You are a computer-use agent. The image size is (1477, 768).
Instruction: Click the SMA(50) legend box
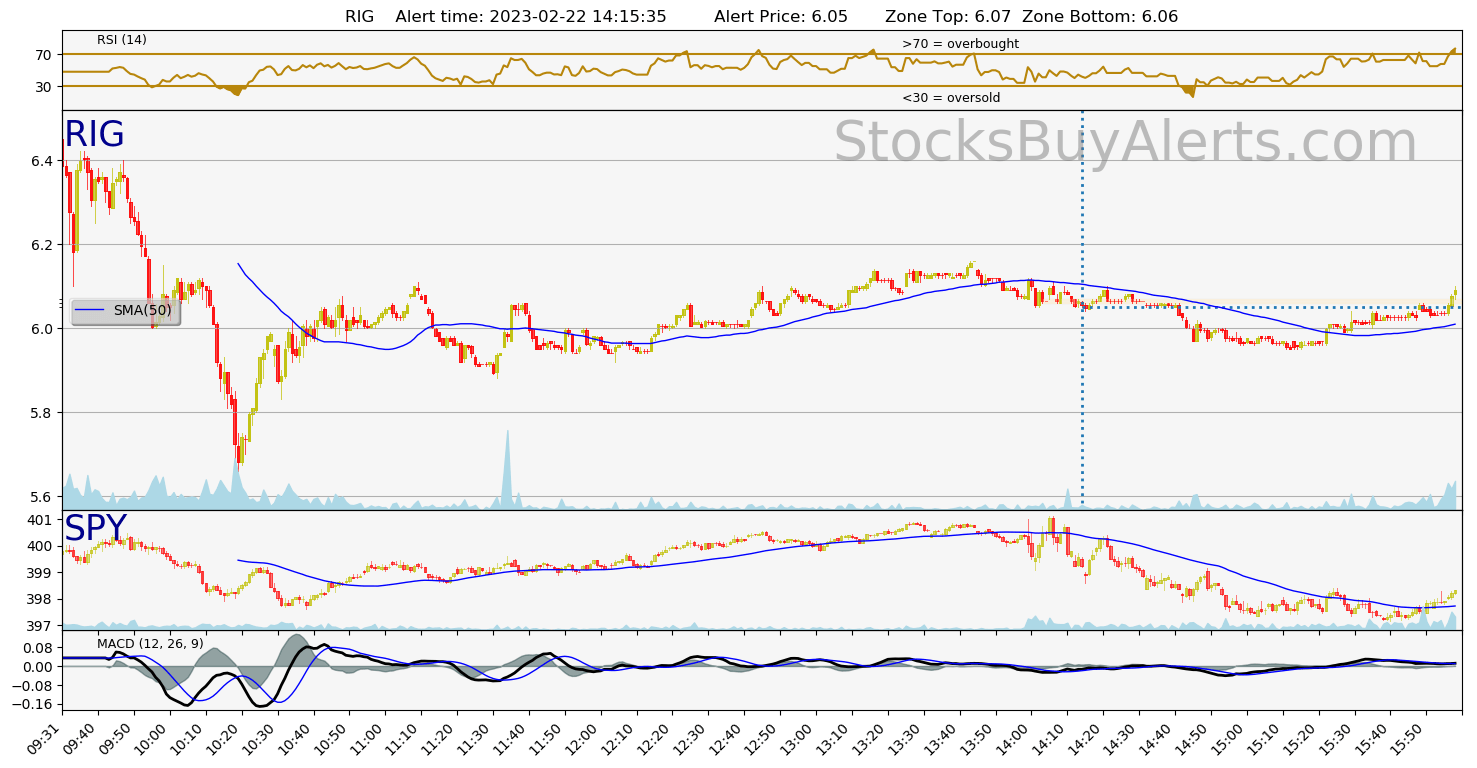(x=126, y=311)
